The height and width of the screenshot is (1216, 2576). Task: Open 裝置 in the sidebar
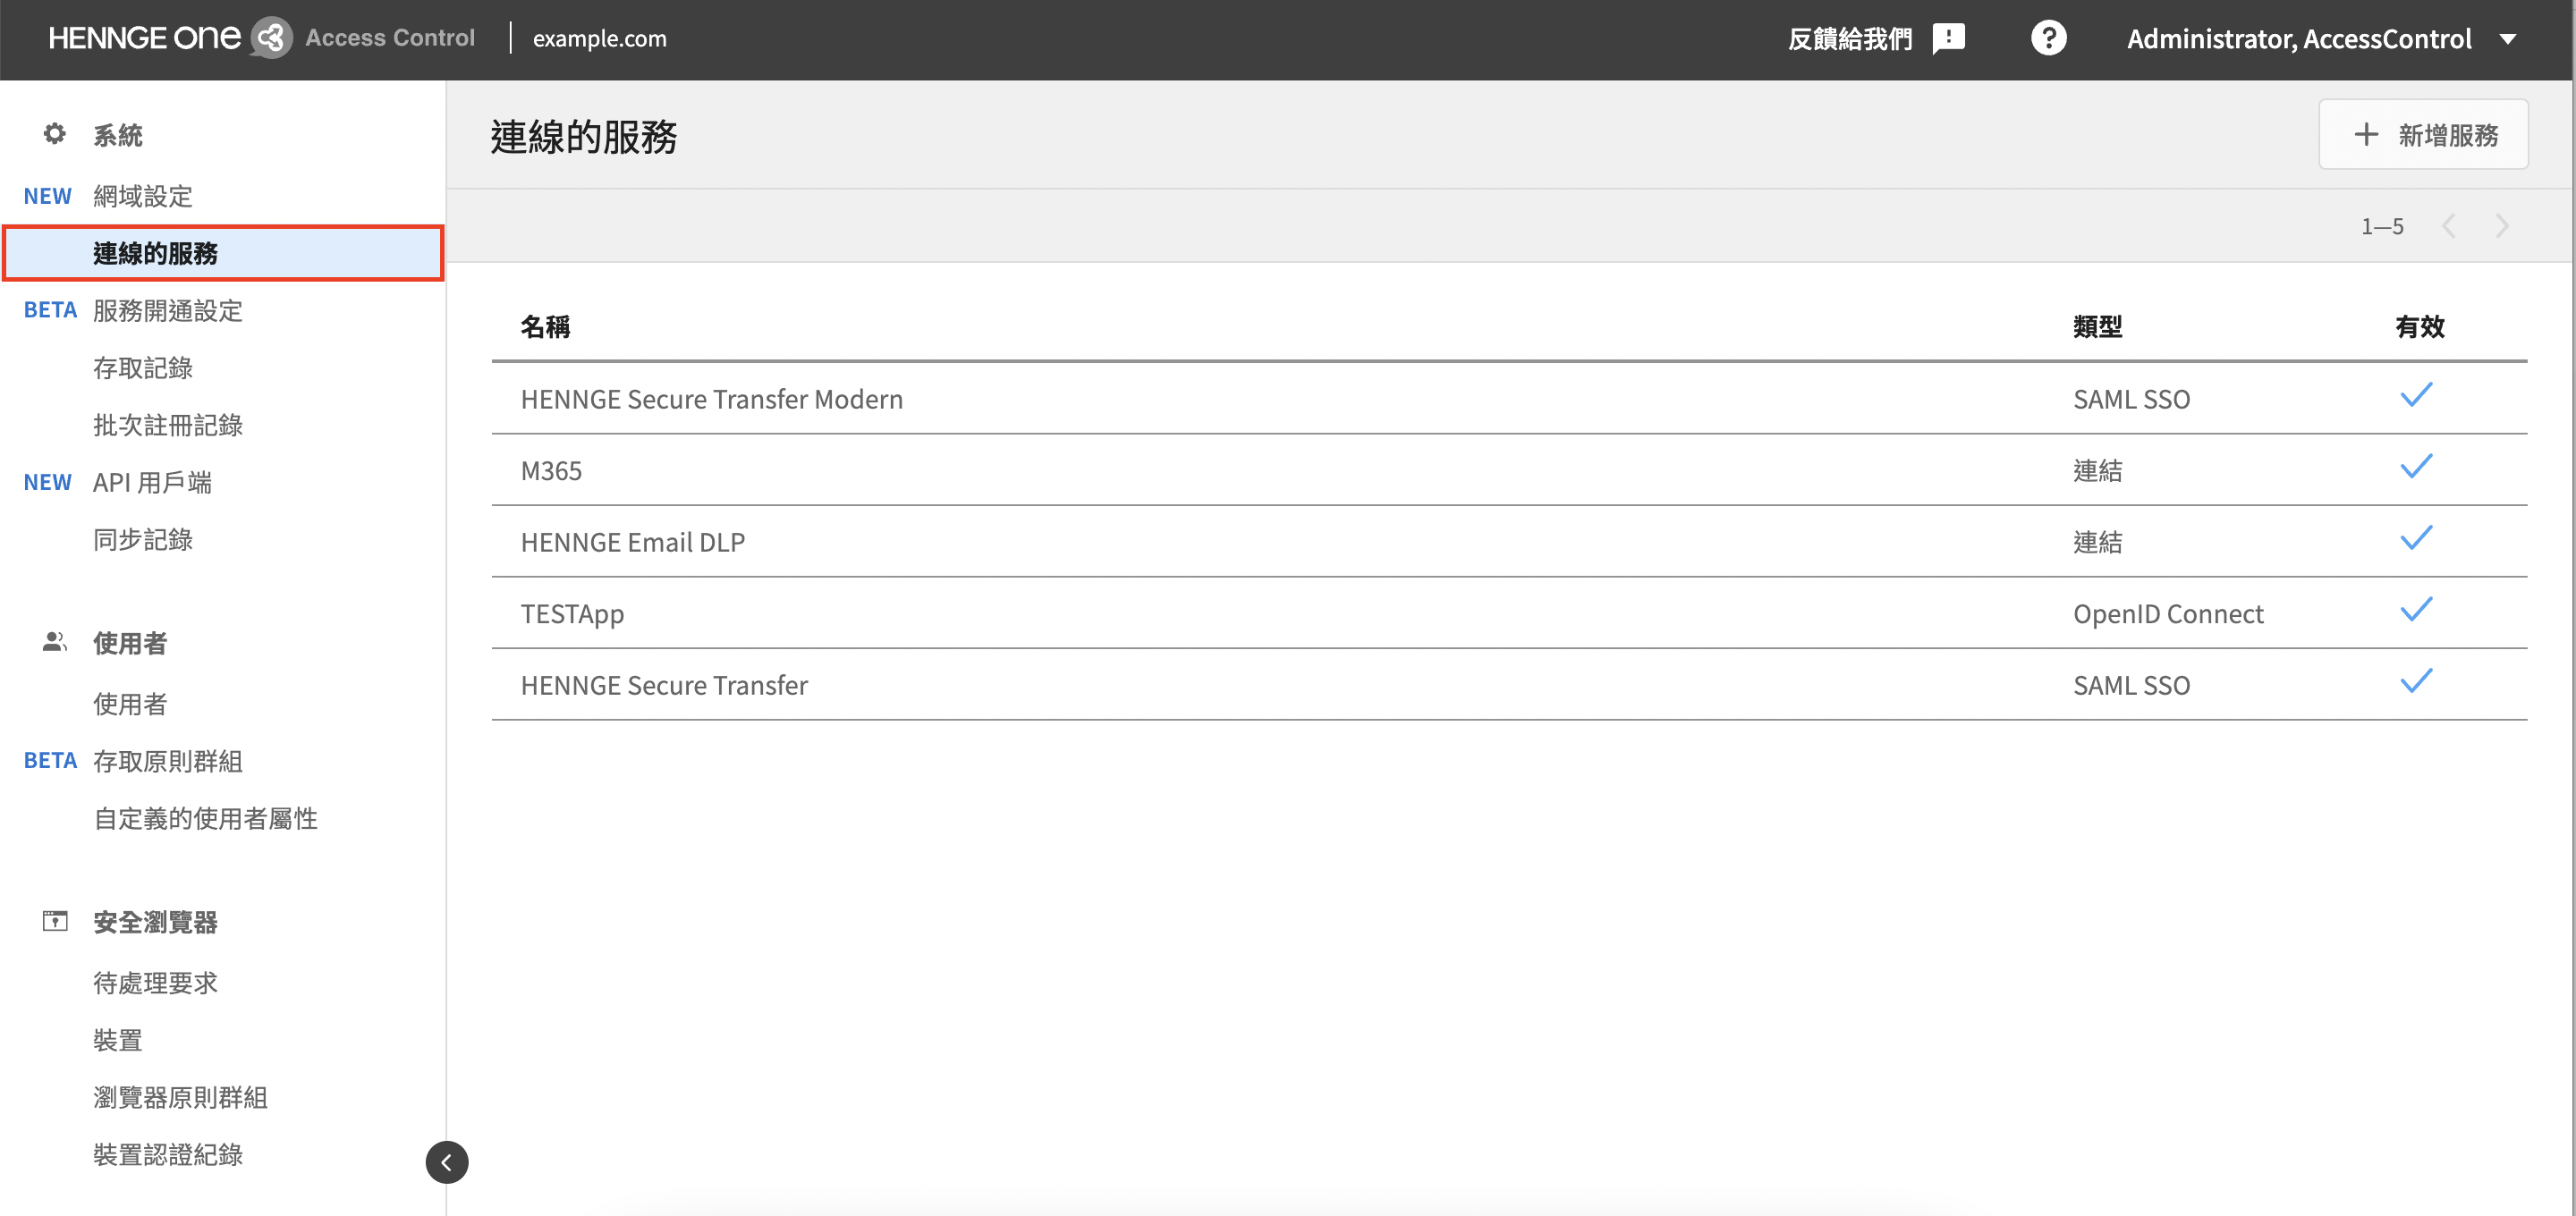click(118, 1040)
